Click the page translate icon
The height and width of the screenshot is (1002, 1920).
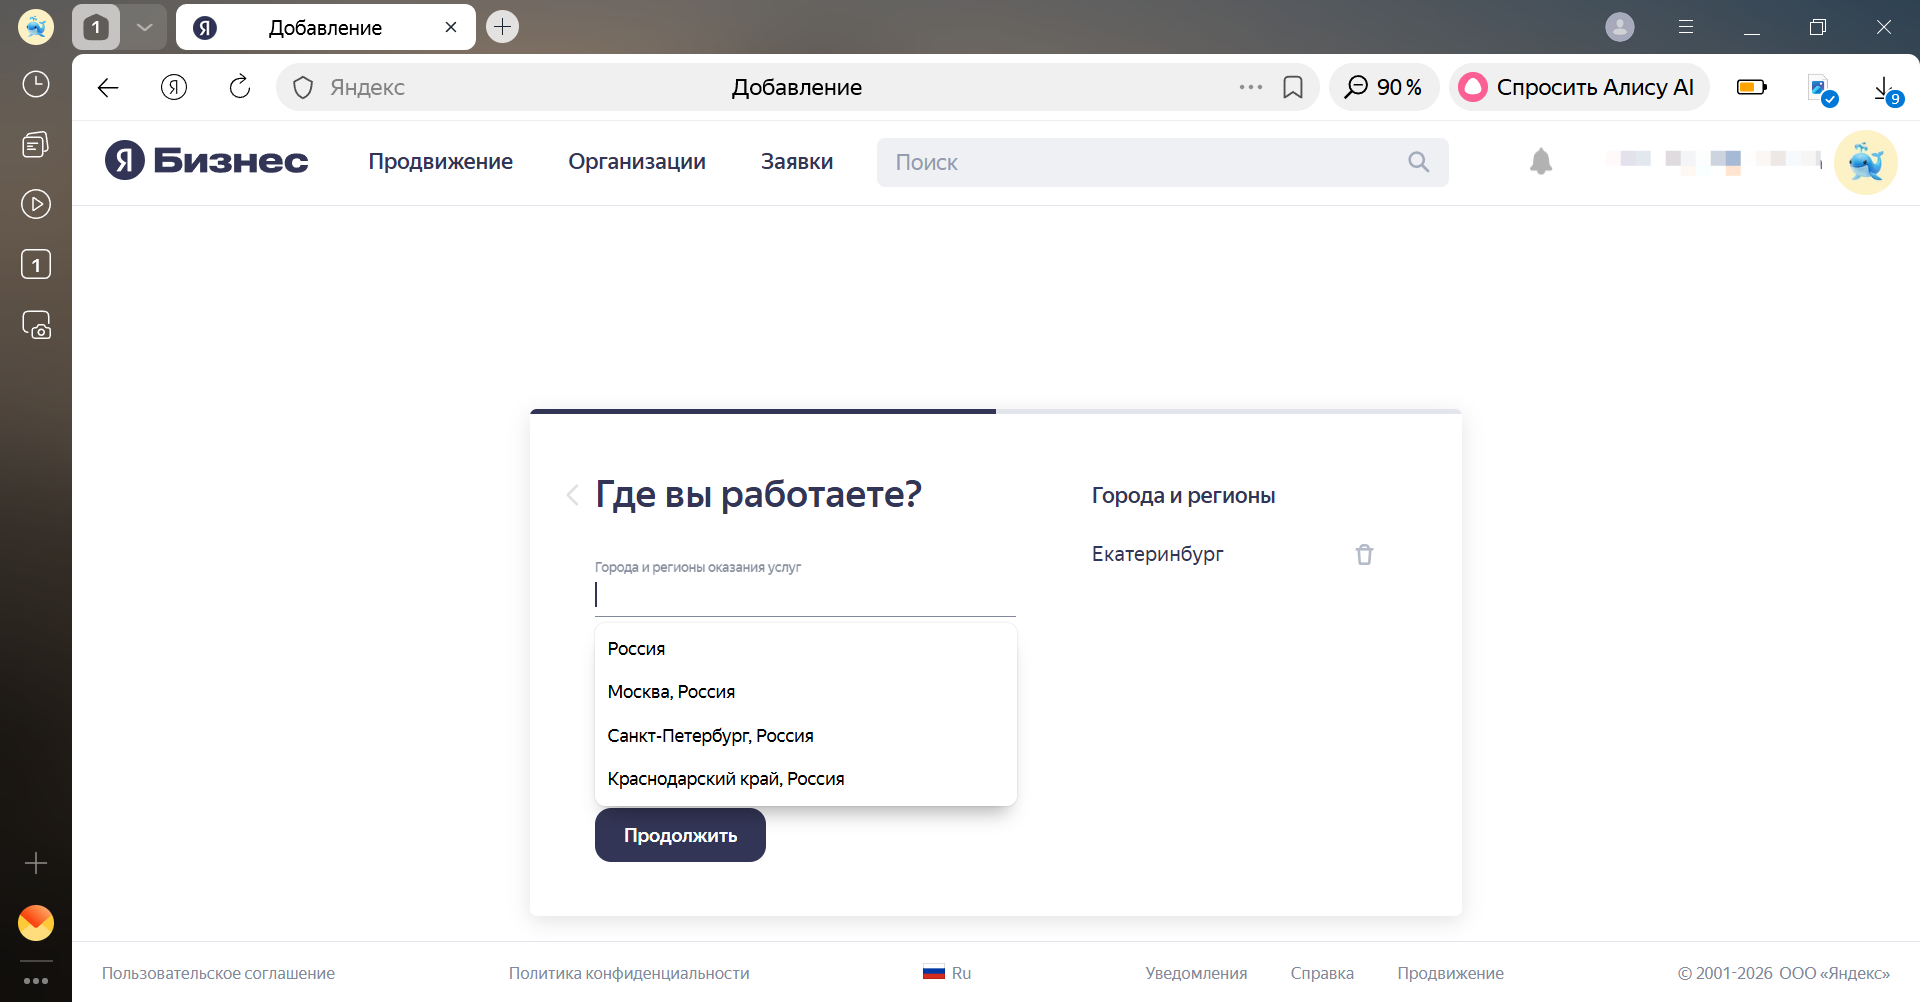(1819, 87)
